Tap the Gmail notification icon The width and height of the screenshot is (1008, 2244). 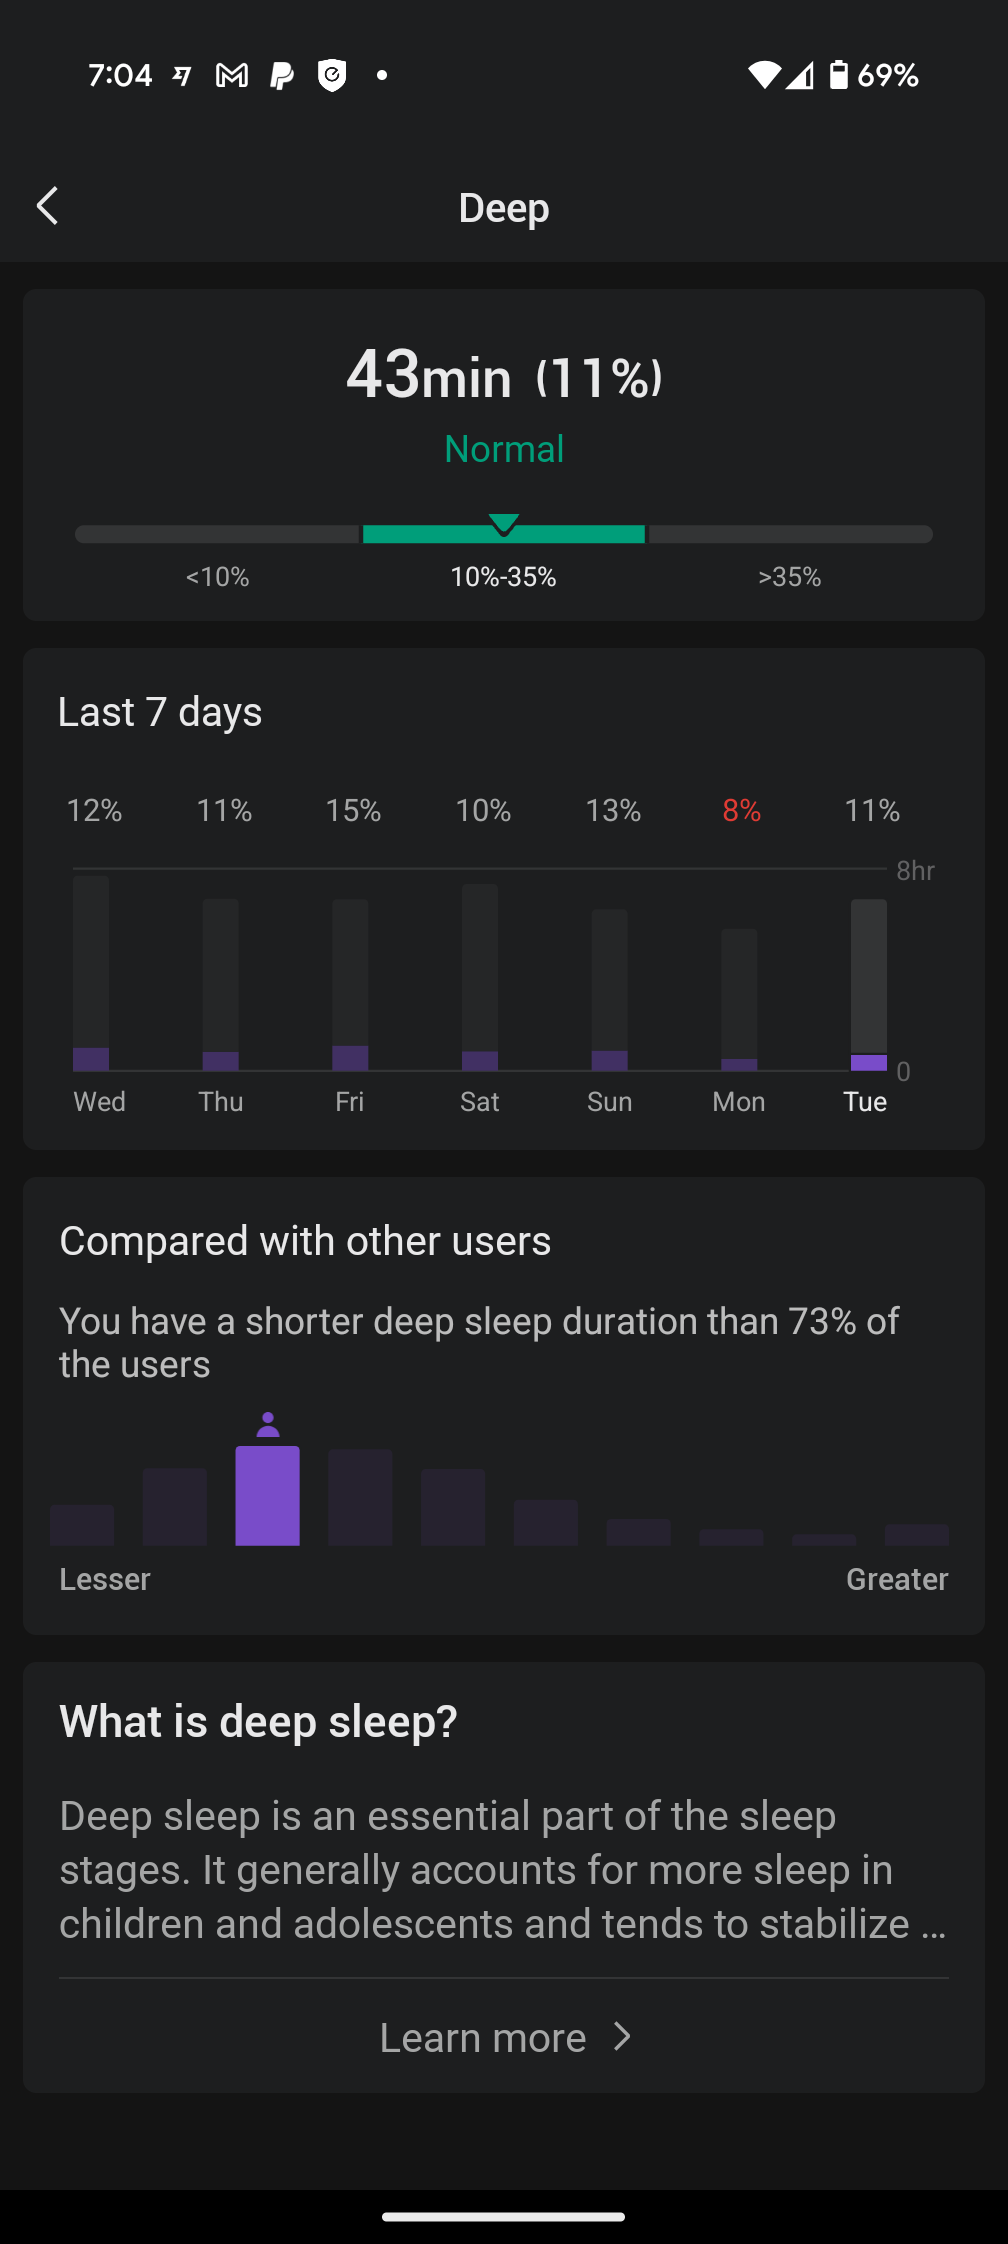(x=232, y=76)
